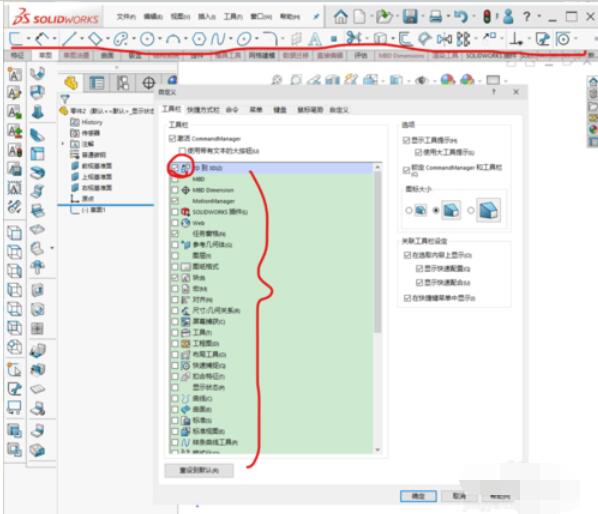Confirm with the 确定 button
Image resolution: width=598 pixels, height=514 pixels.
418,496
